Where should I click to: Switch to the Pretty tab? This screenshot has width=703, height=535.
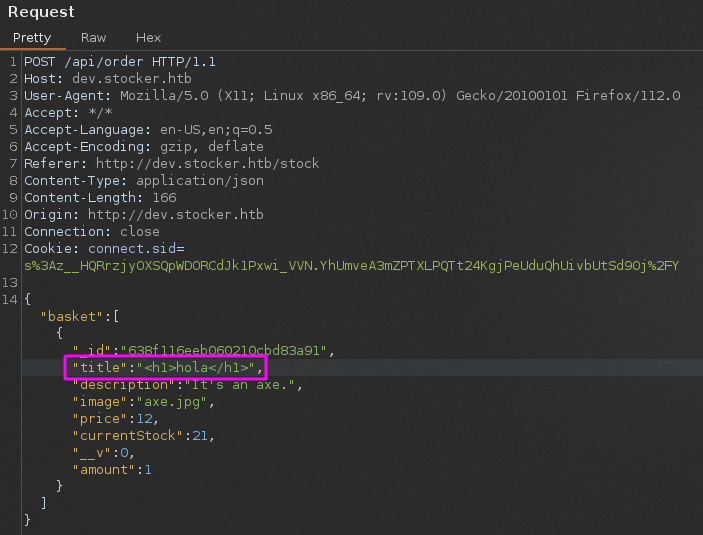pos(32,38)
